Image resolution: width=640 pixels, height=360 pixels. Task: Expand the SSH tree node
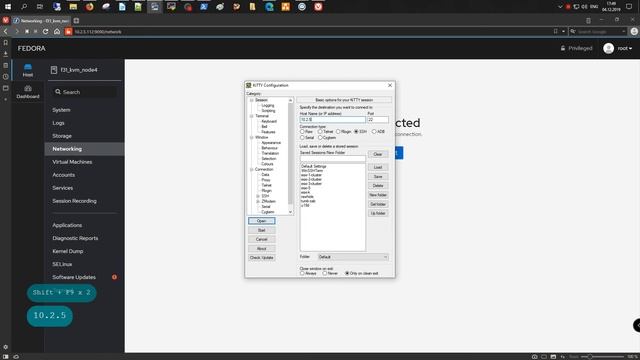(x=258, y=196)
